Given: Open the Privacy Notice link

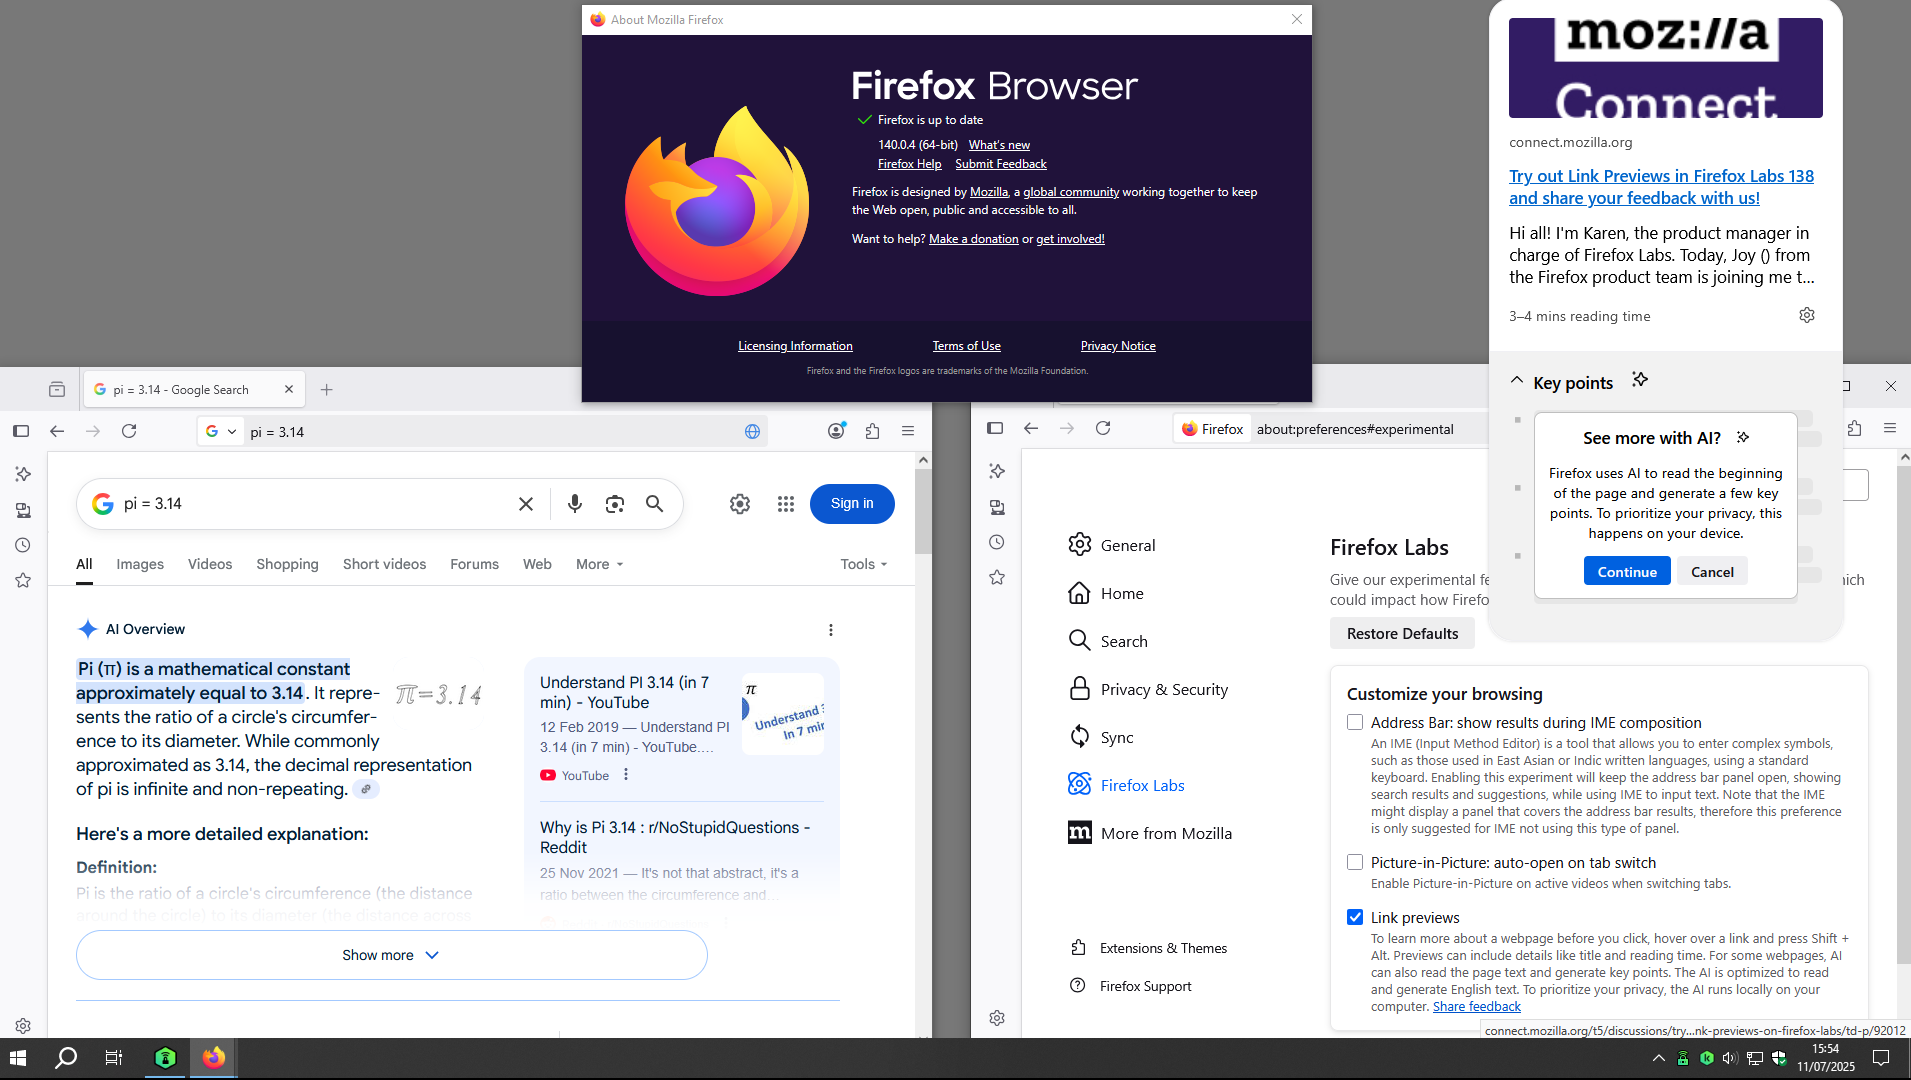Looking at the screenshot, I should click(1118, 346).
